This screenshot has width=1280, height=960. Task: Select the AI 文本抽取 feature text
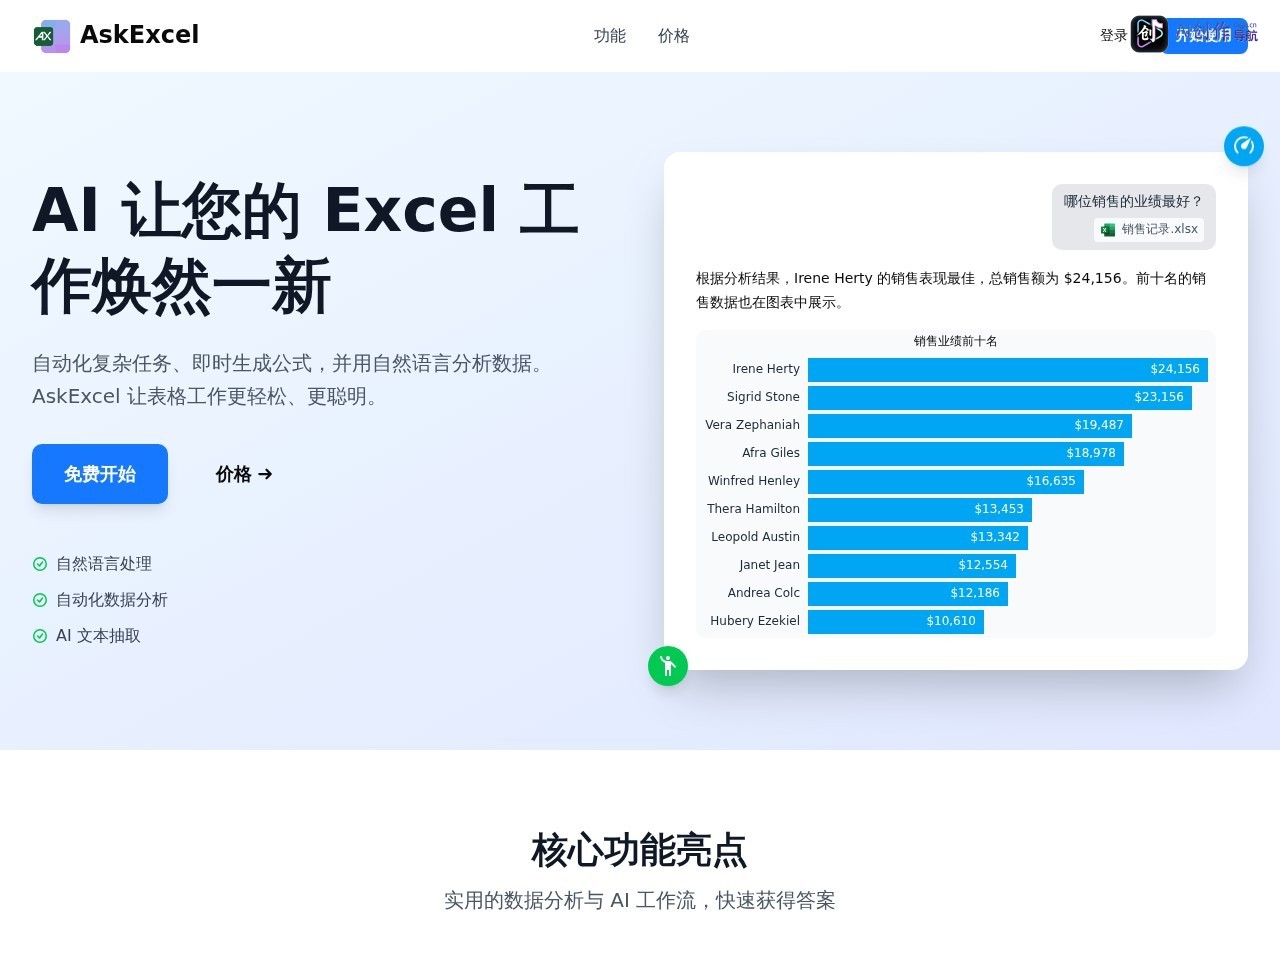pos(98,636)
